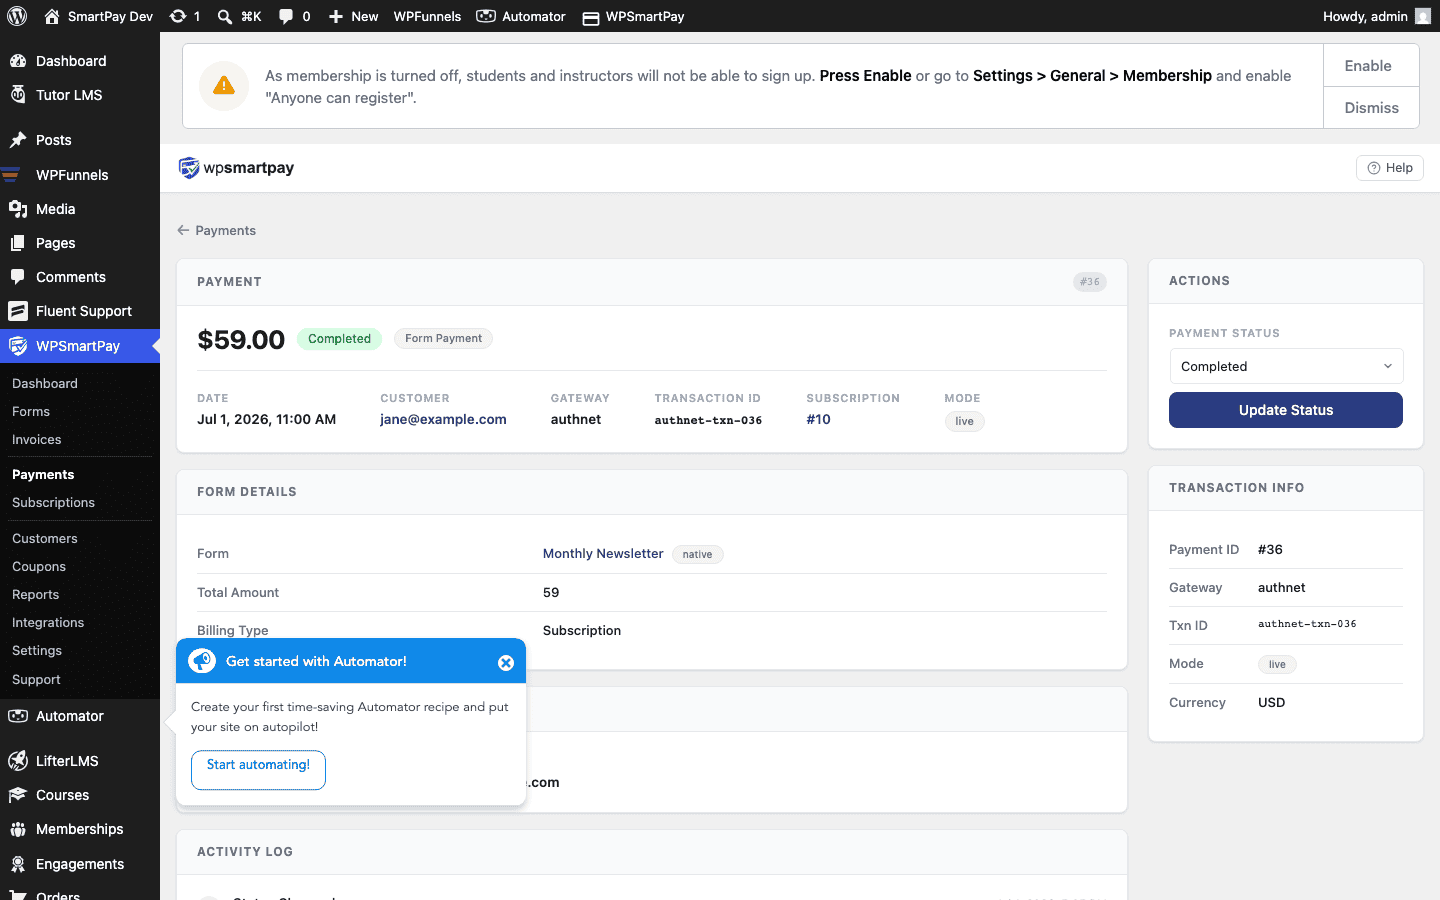This screenshot has height=900, width=1440.
Task: Open the Monthly Newsletter form link
Action: (603, 553)
